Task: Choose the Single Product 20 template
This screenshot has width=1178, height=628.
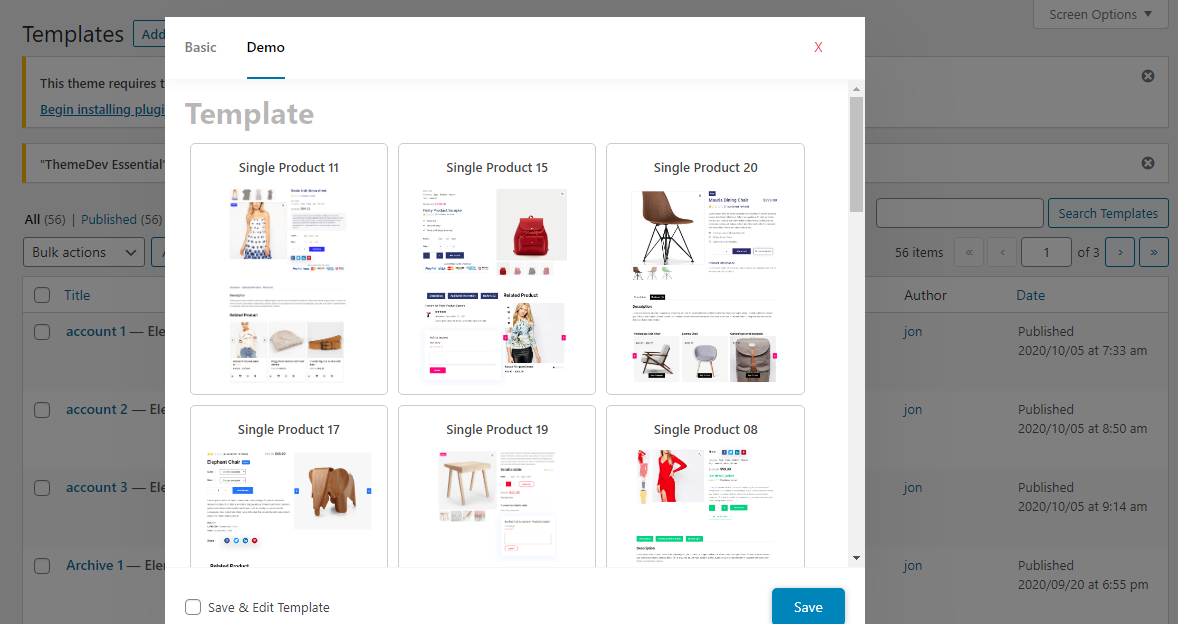Action: [705, 269]
